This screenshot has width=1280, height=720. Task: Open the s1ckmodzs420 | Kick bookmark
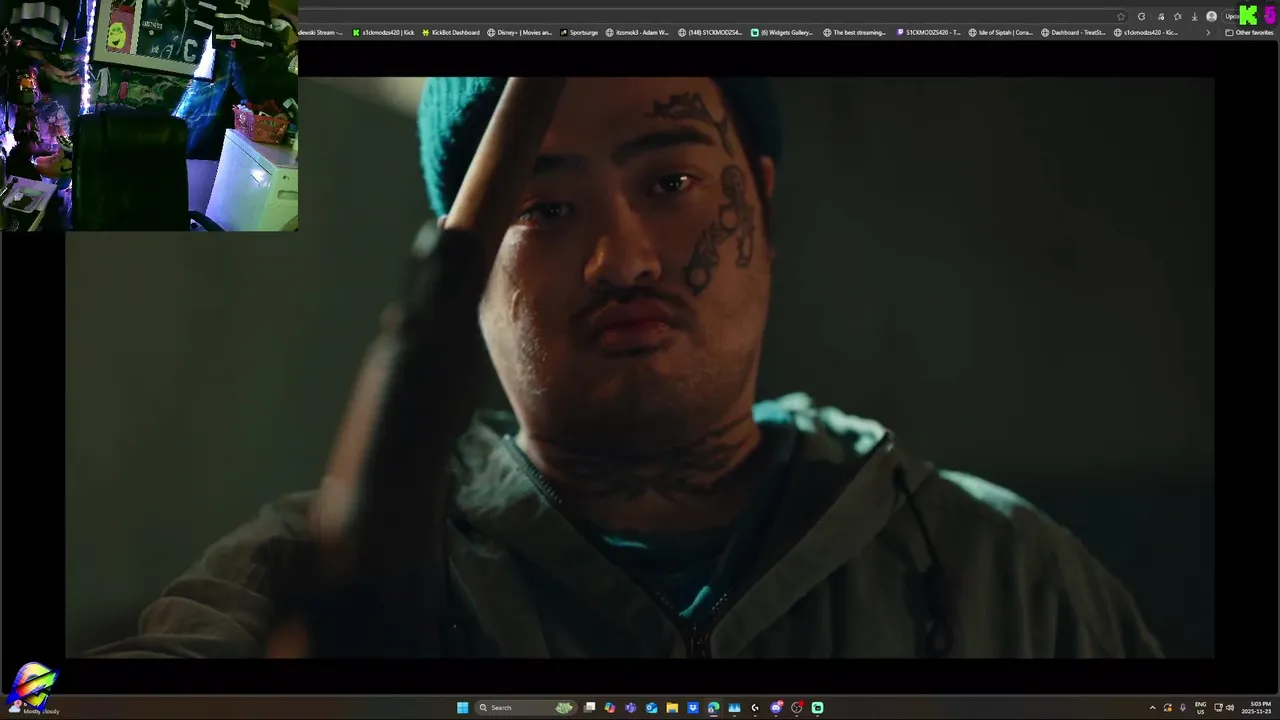coord(383,32)
